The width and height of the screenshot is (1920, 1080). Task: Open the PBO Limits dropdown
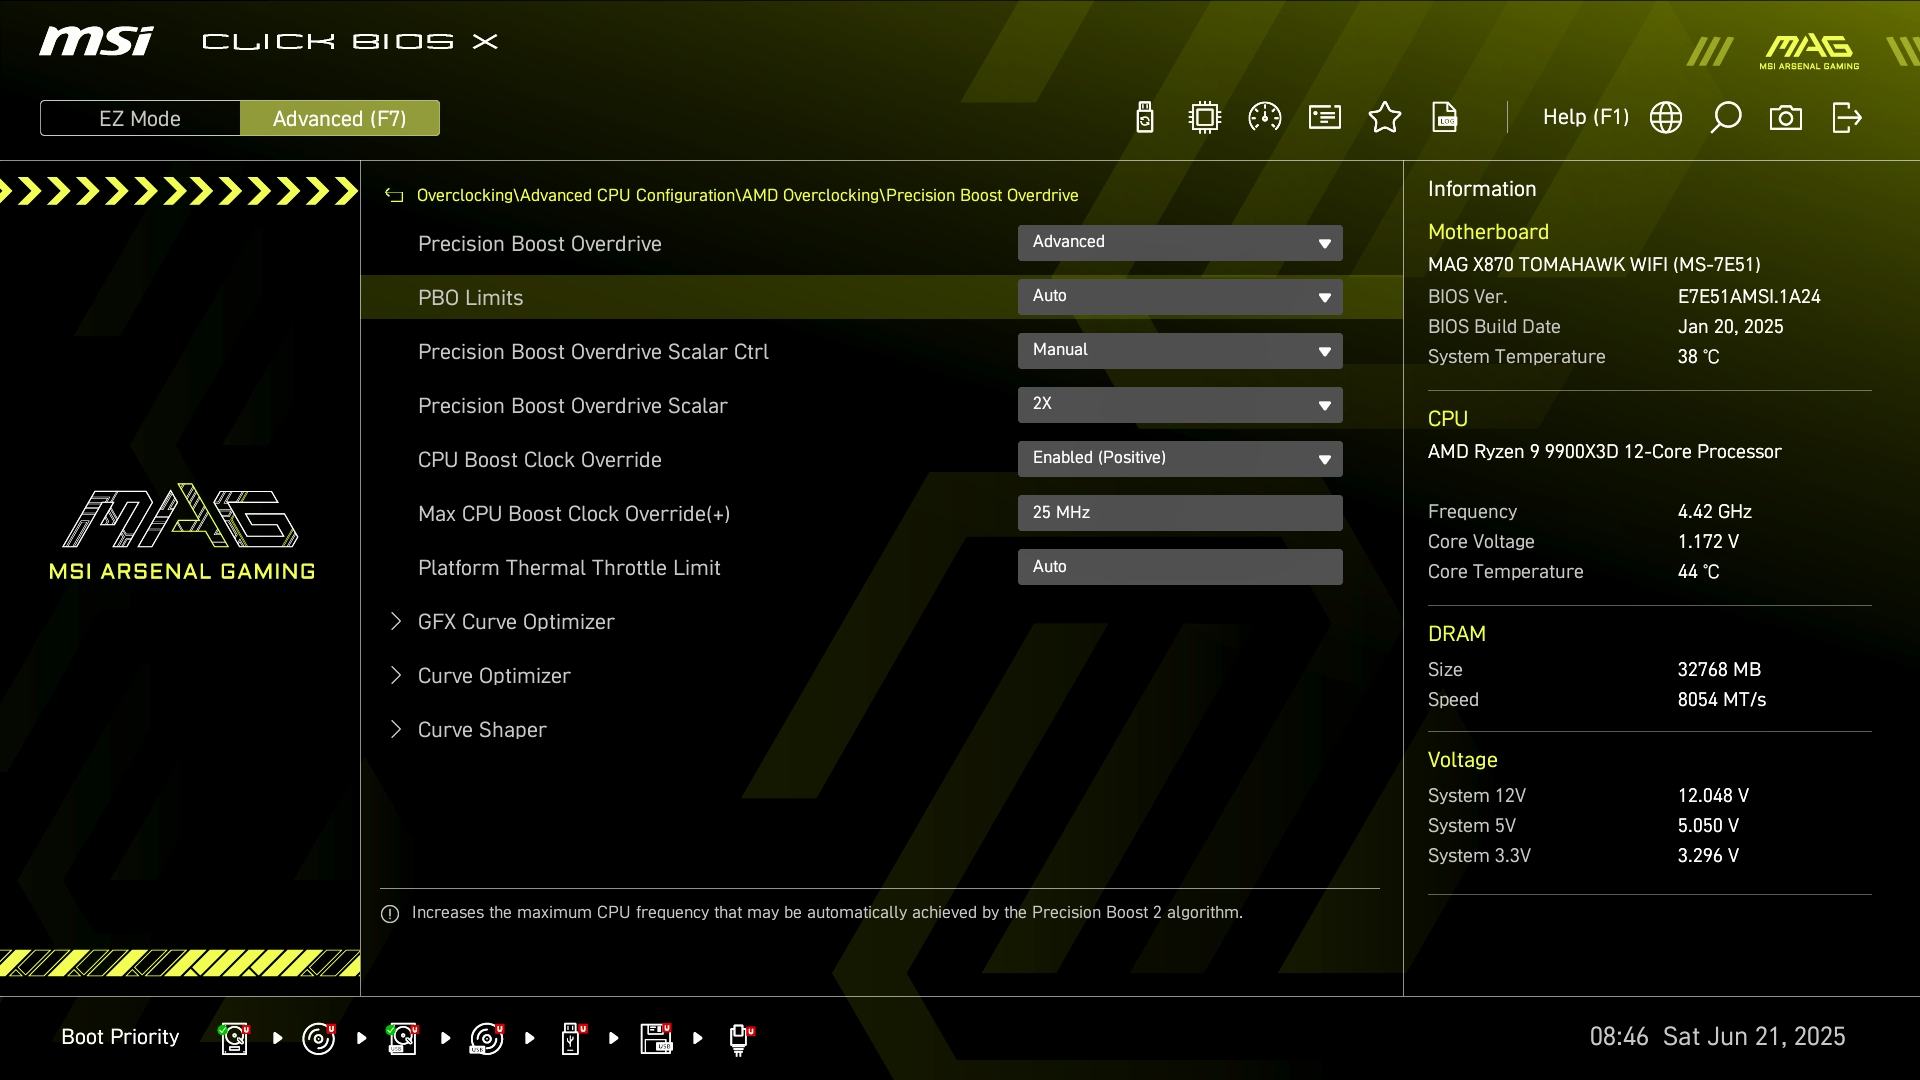tap(1180, 297)
